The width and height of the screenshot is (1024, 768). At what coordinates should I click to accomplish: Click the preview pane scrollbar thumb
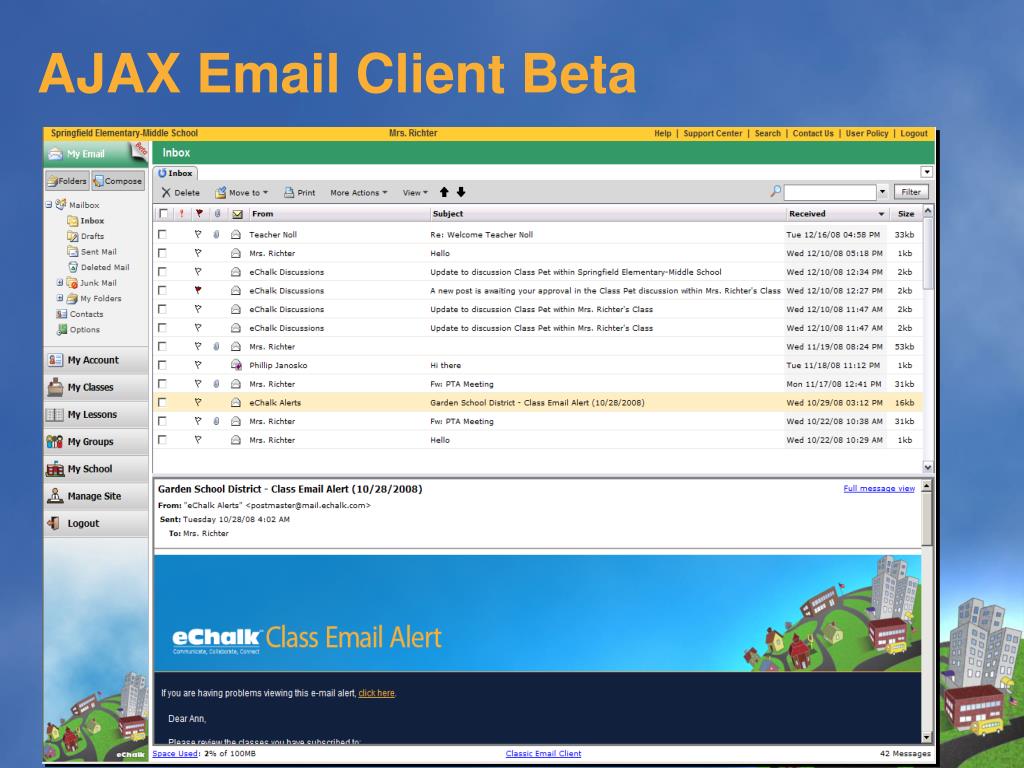click(927, 520)
